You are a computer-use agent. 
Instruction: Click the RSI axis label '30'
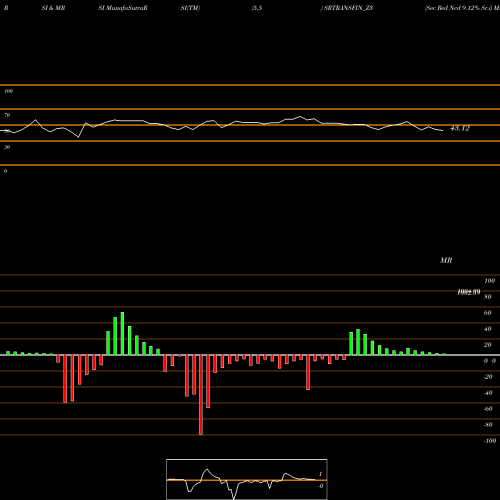pos(7,147)
